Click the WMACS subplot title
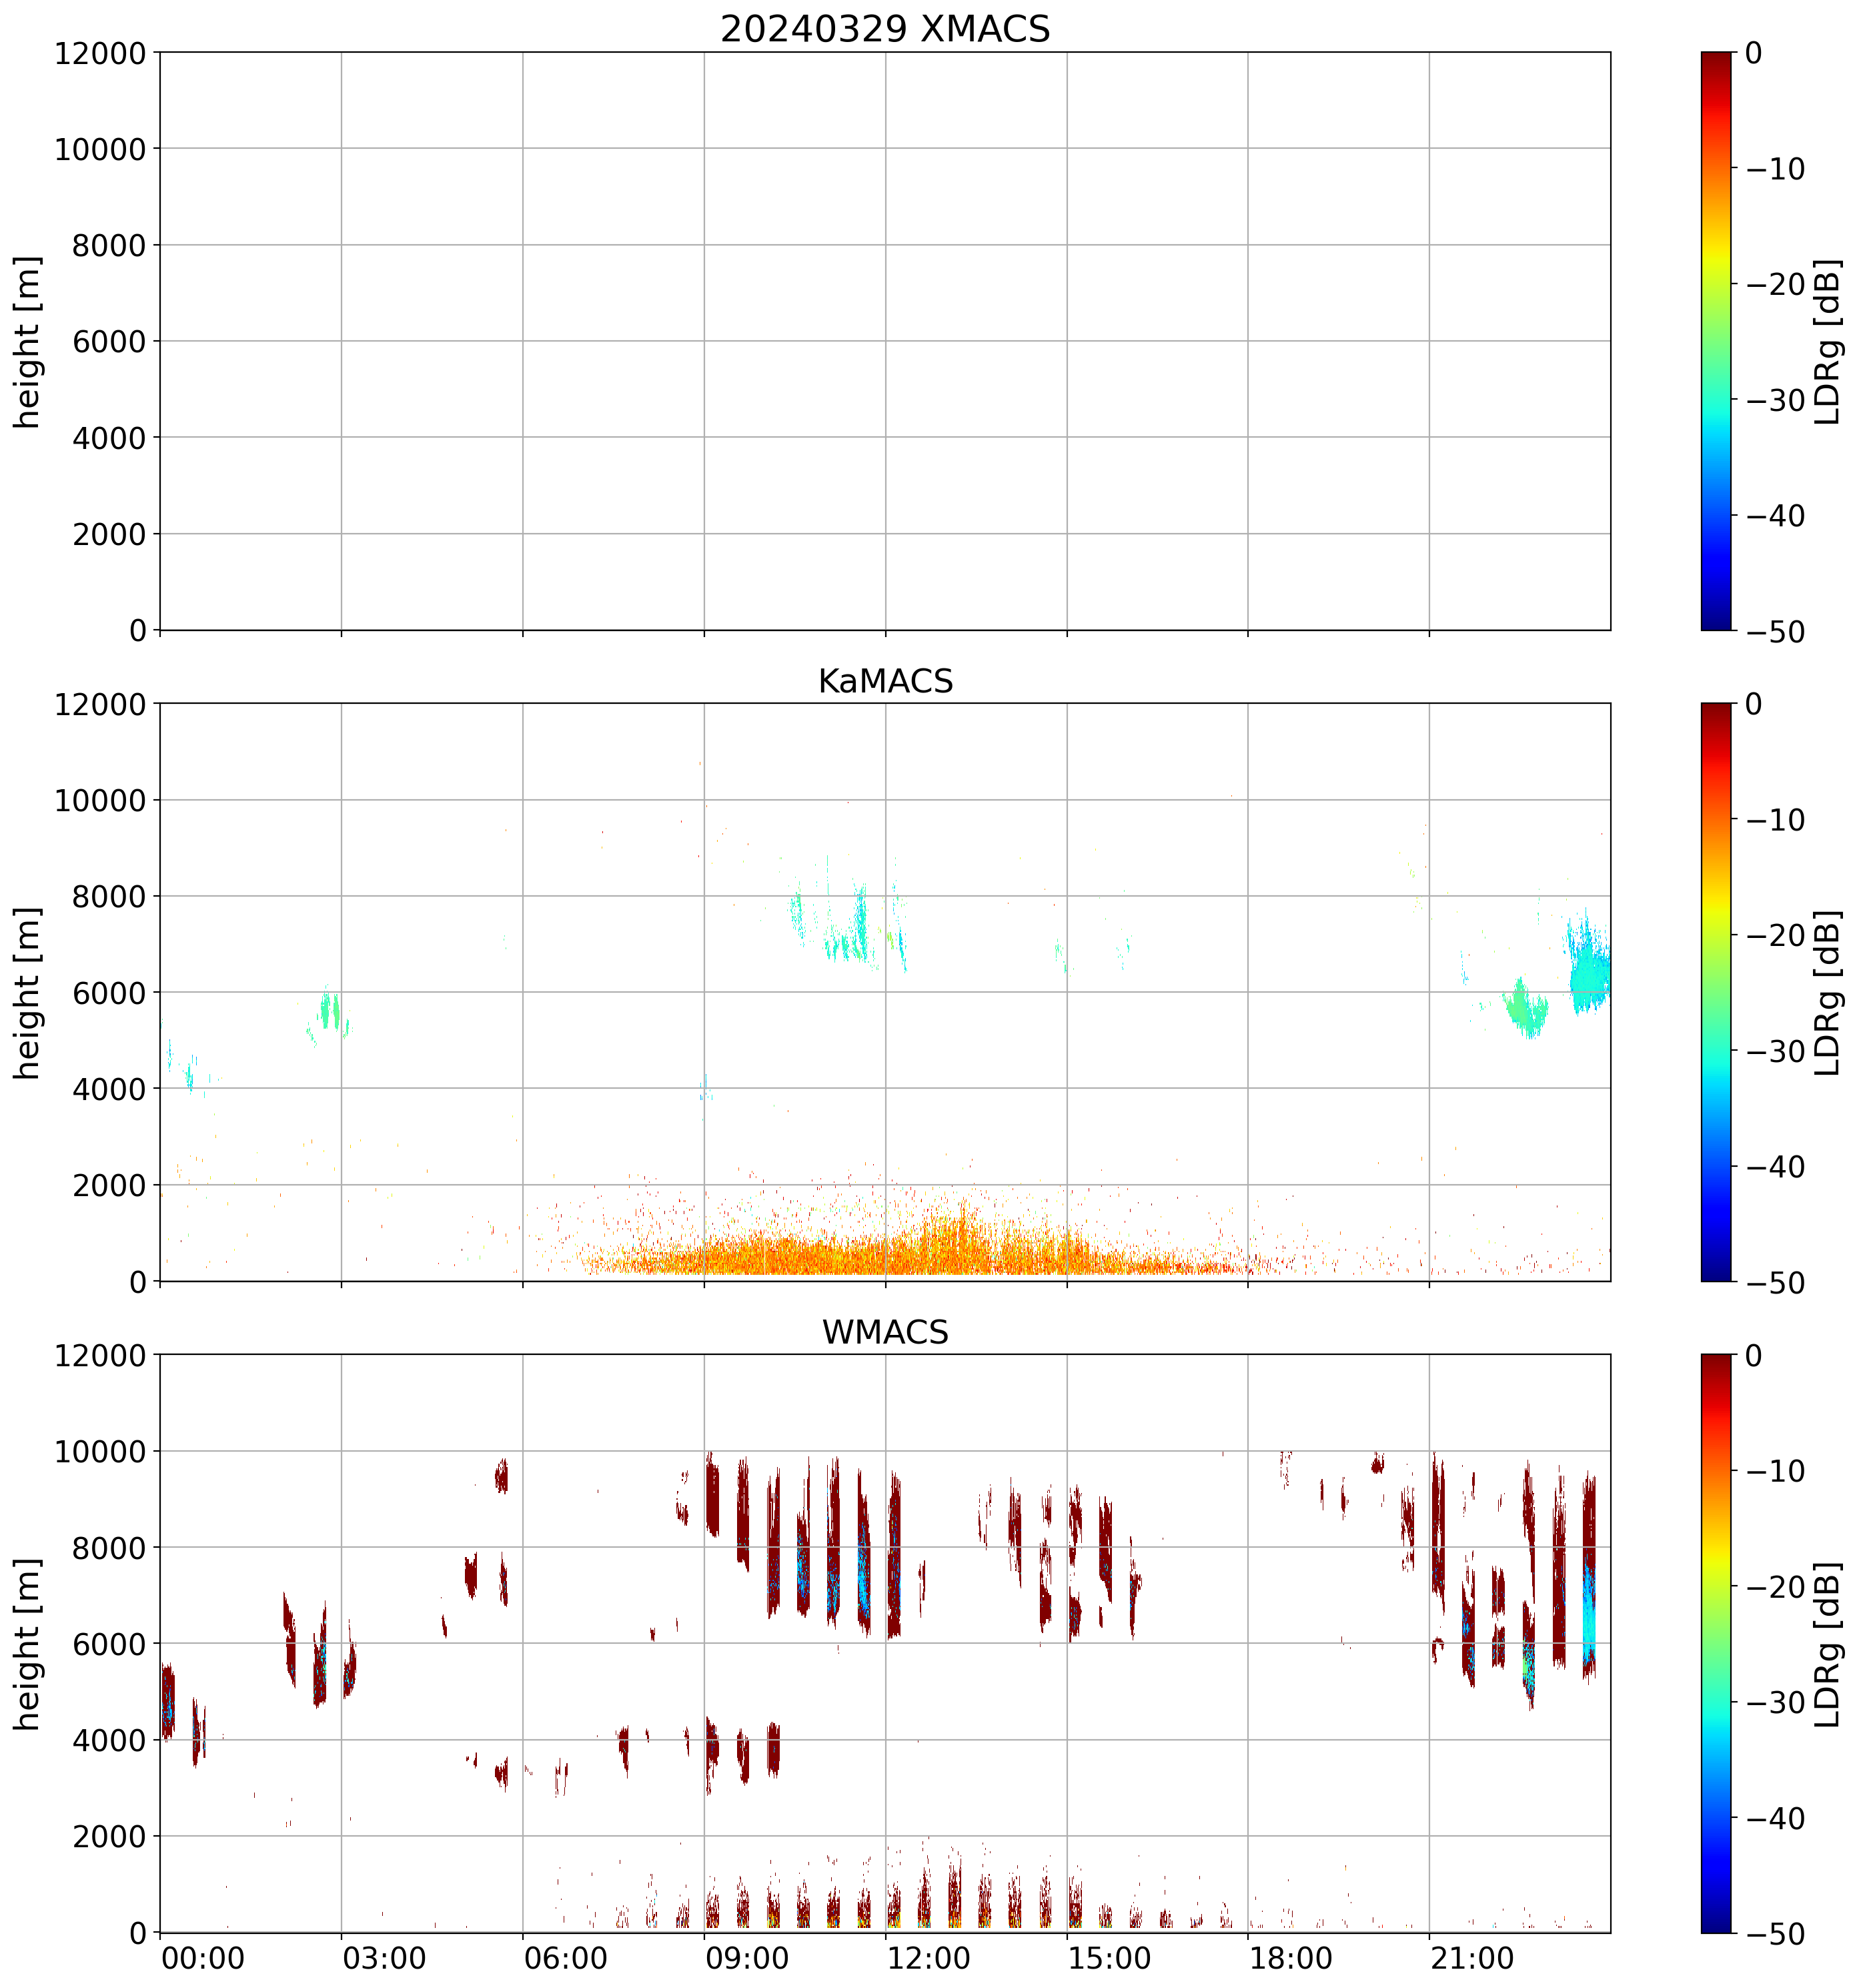Viewport: 1859px width, 1988px height. click(x=885, y=1332)
